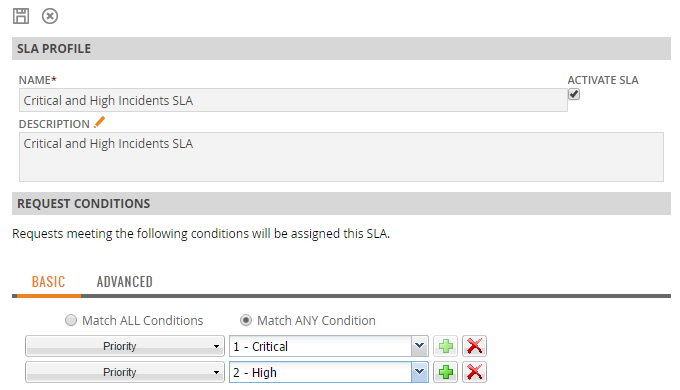The image size is (680, 390).
Task: Edit the description using the orange pencil icon
Action: pos(99,122)
